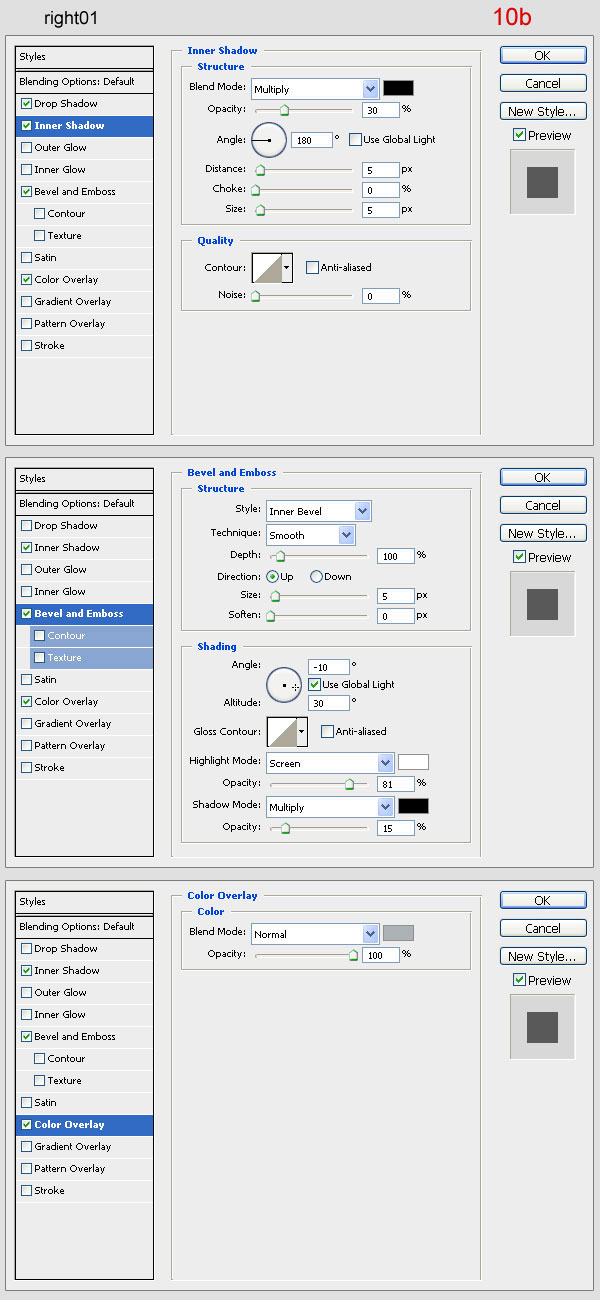Click the Gloss Contour thumbnail
This screenshot has height=1300, width=600.
click(281, 732)
